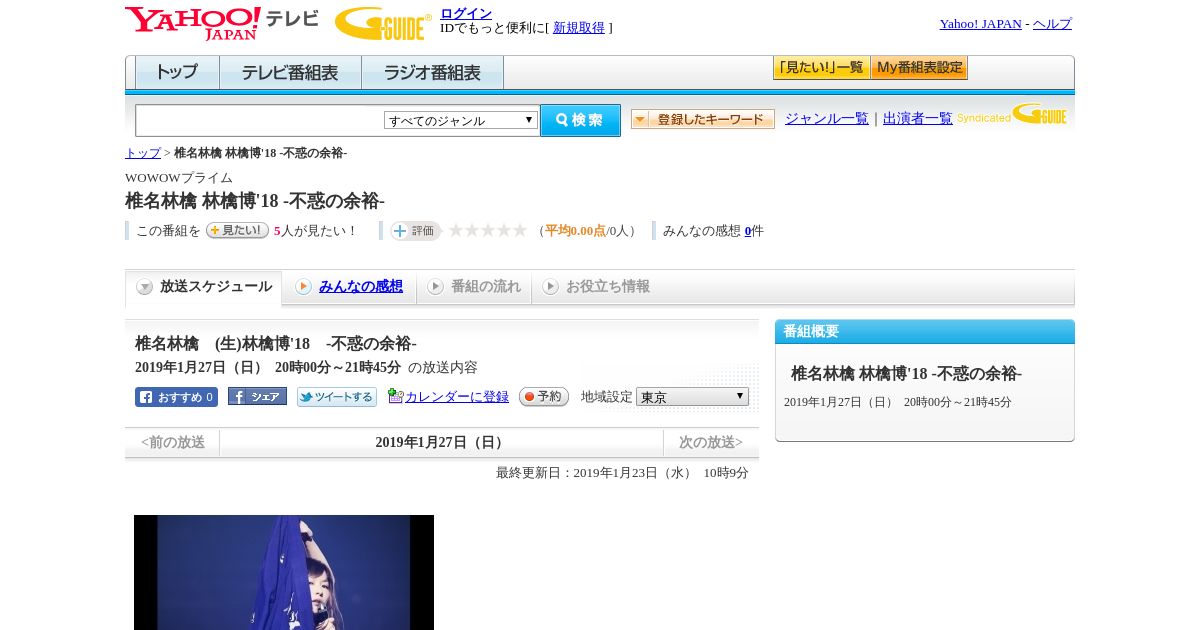Click the 2019年1月27日（日） date bar heading

441,442
